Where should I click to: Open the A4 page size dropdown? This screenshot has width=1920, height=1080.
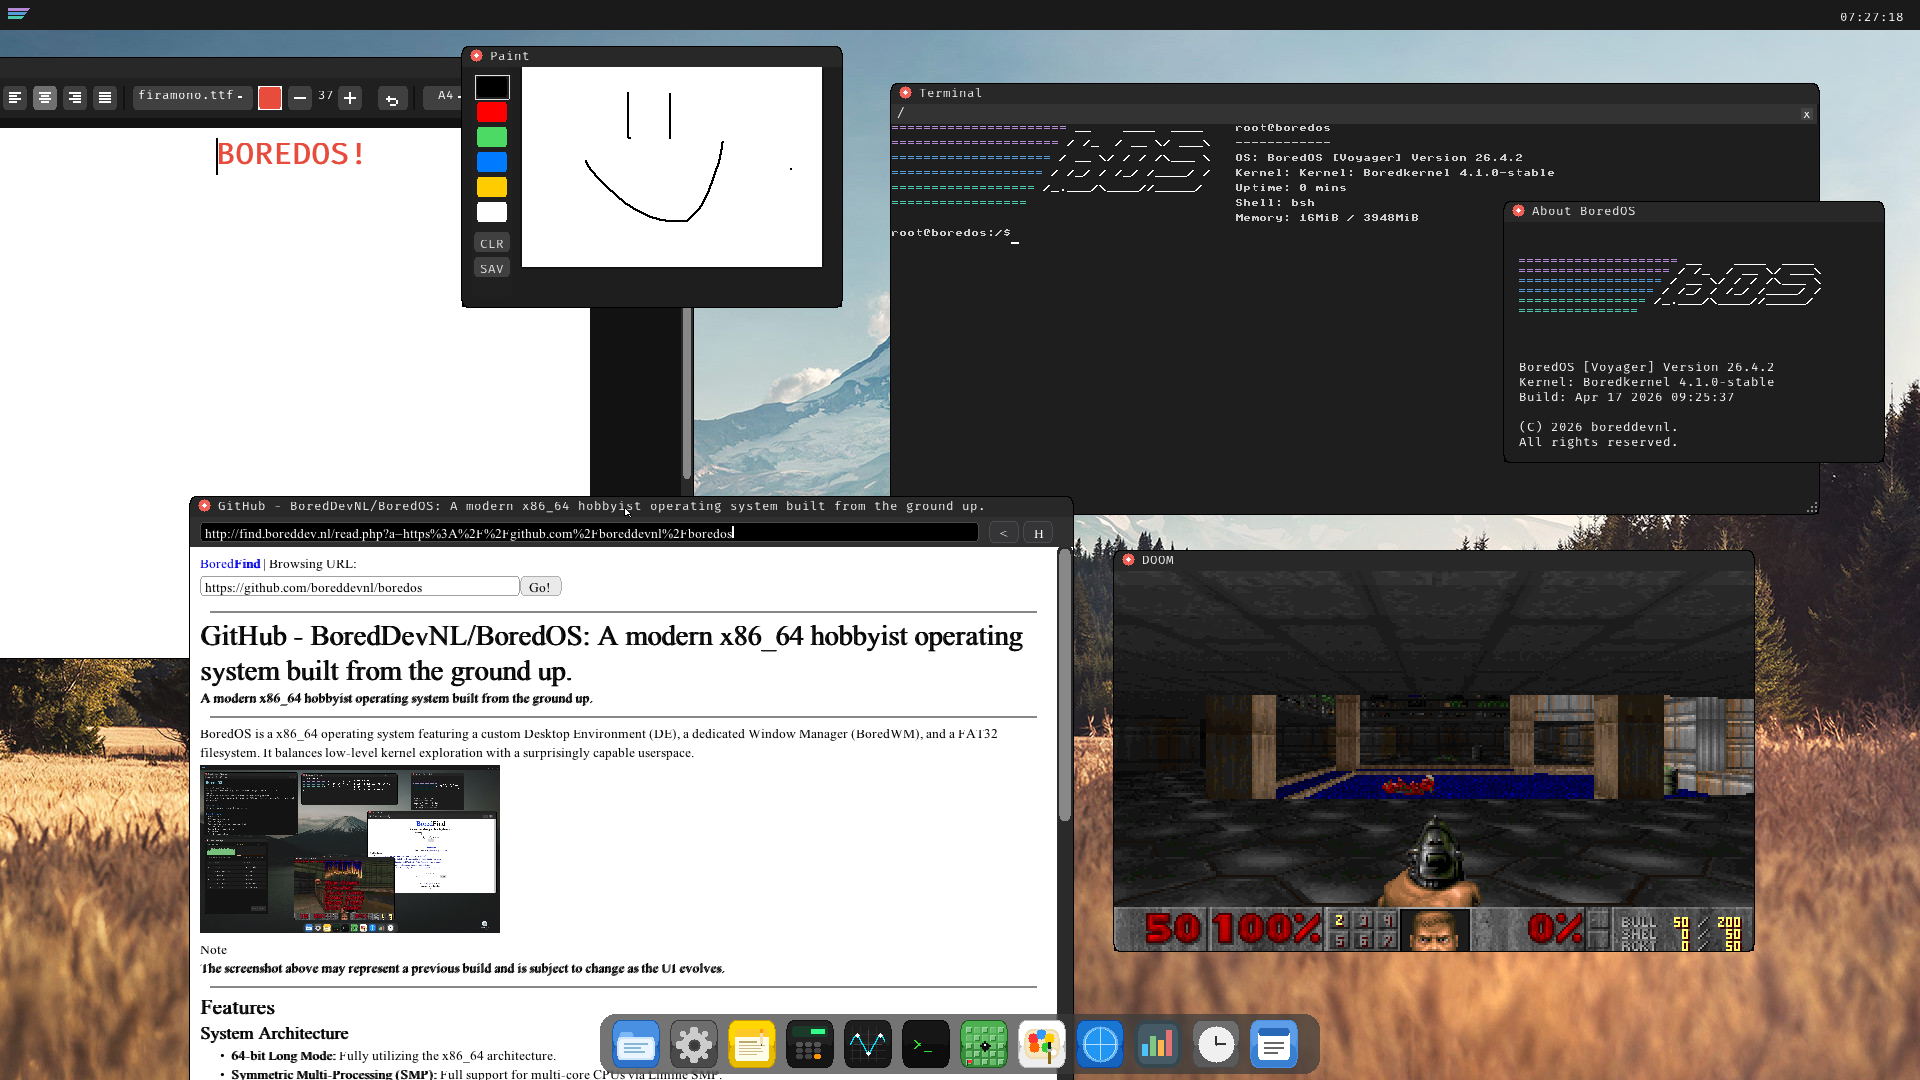click(x=444, y=96)
